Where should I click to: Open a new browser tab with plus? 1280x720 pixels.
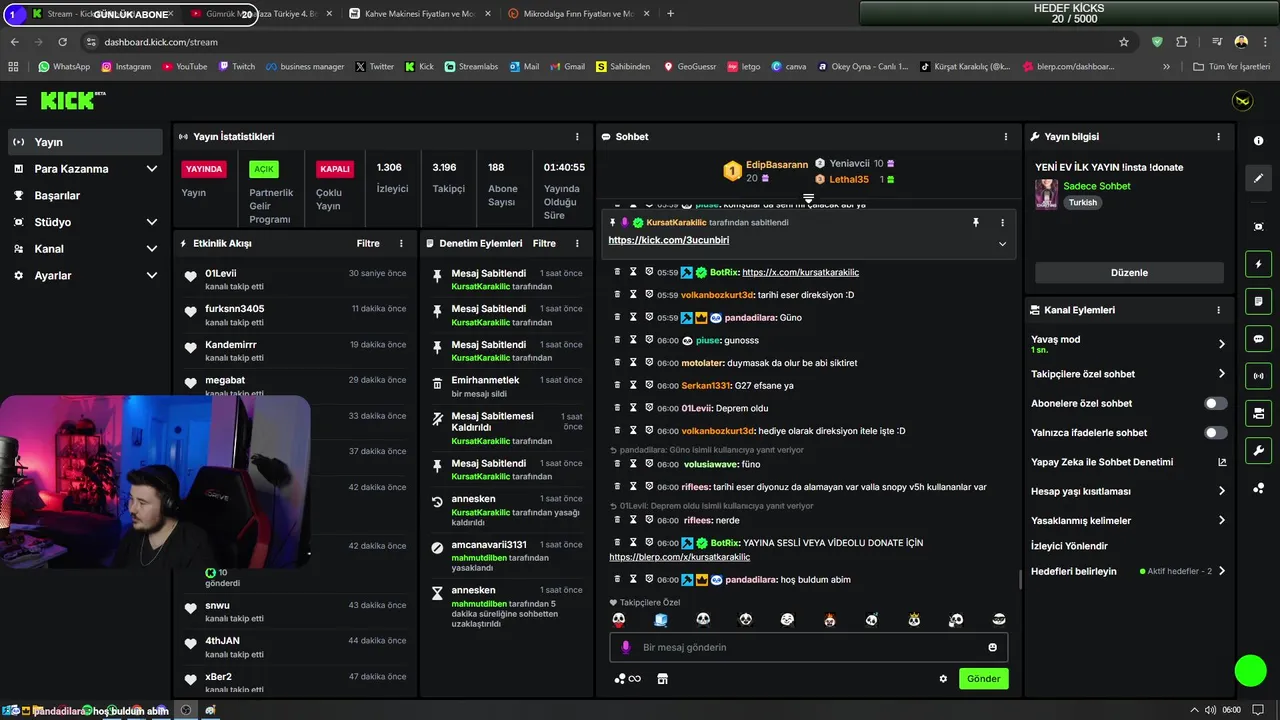tap(670, 14)
